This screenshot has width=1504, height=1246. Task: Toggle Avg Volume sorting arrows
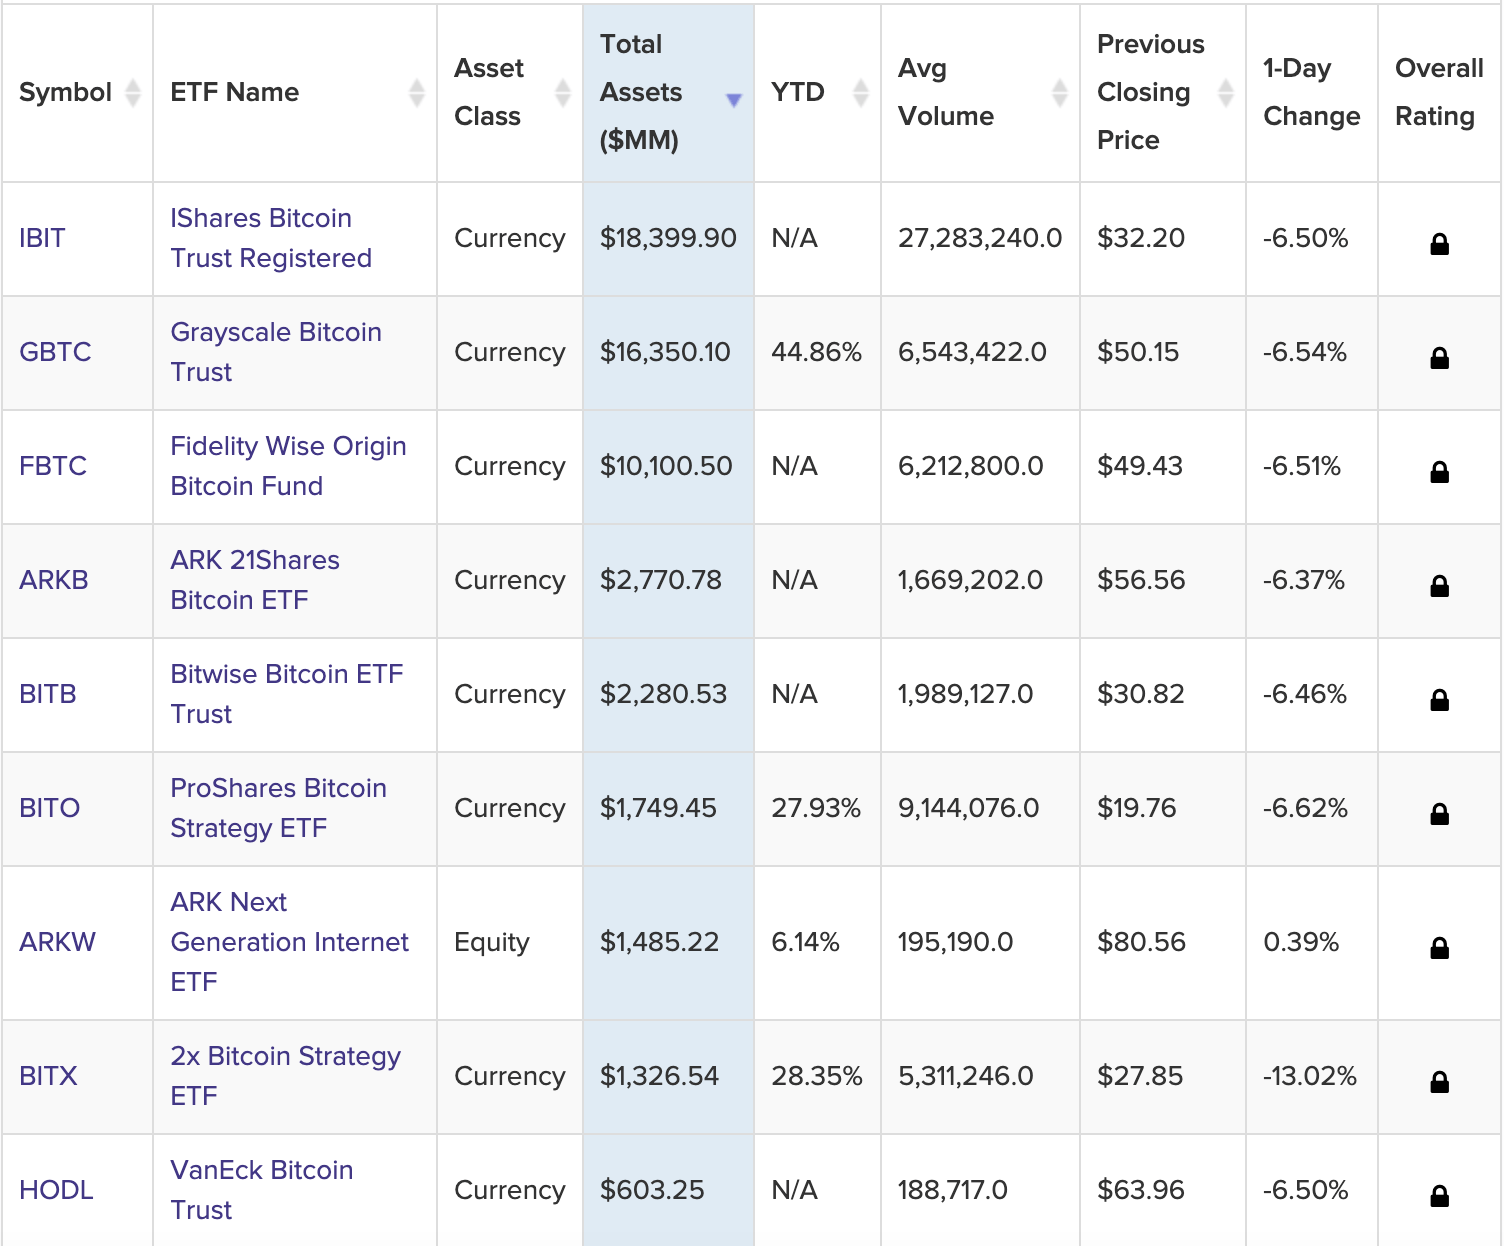[1059, 92]
